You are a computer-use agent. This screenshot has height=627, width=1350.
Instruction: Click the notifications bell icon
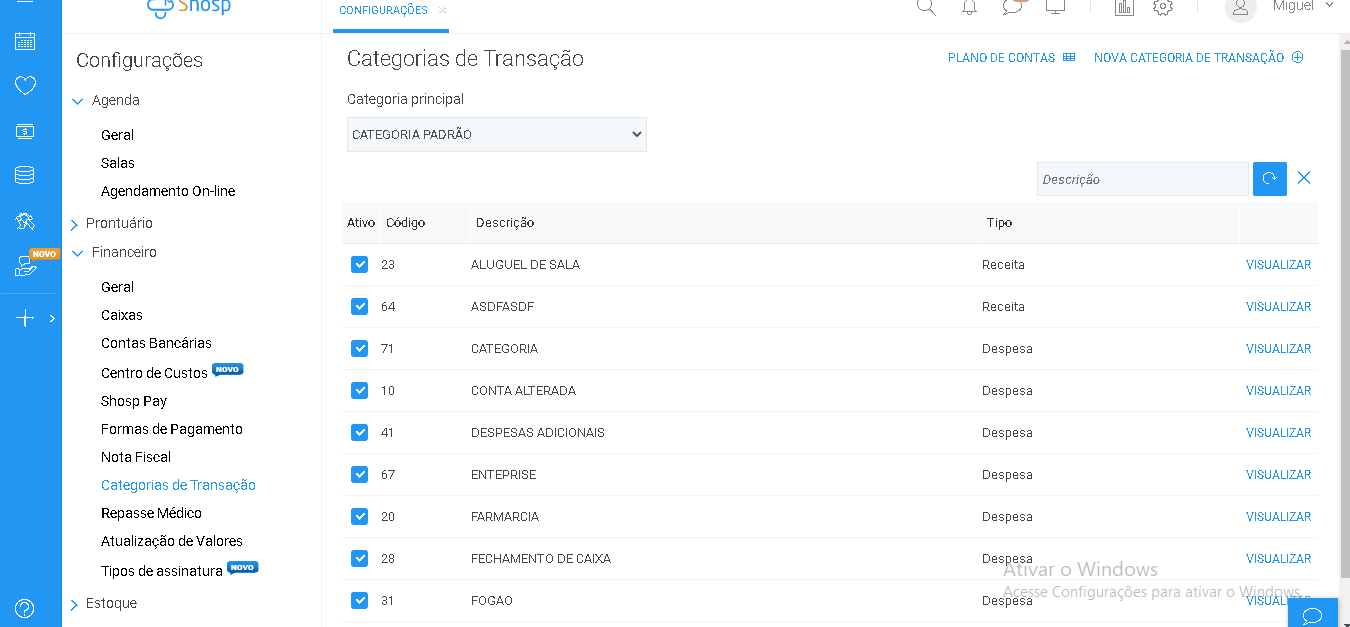[x=968, y=7]
